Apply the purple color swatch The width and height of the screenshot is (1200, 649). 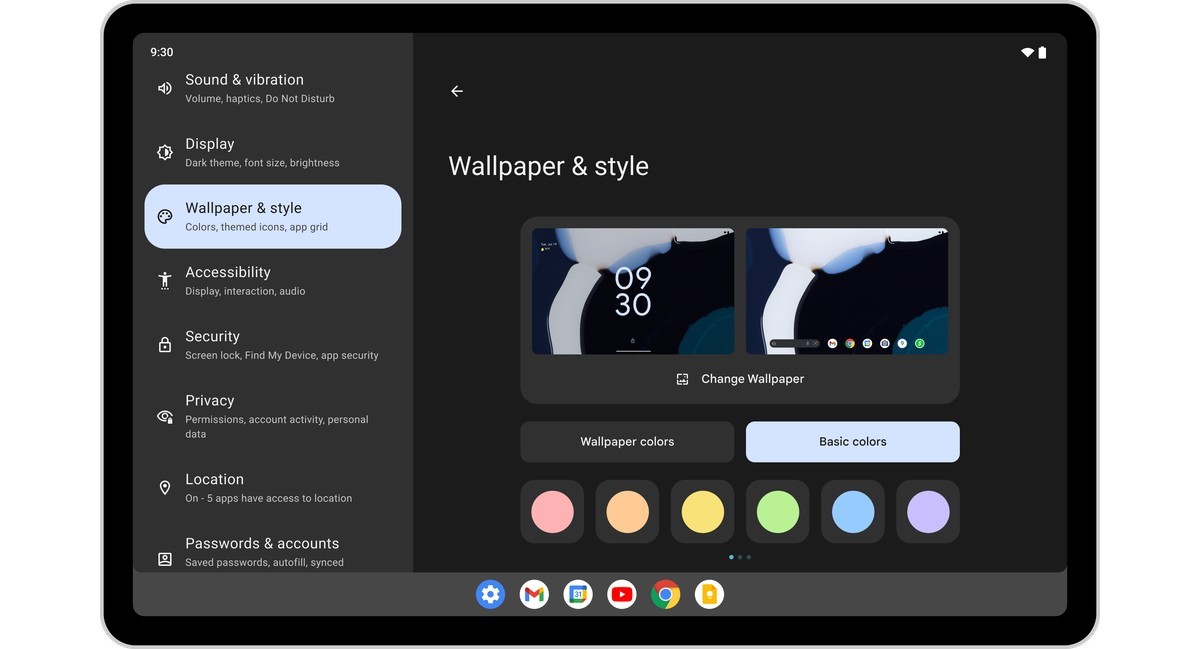click(928, 512)
